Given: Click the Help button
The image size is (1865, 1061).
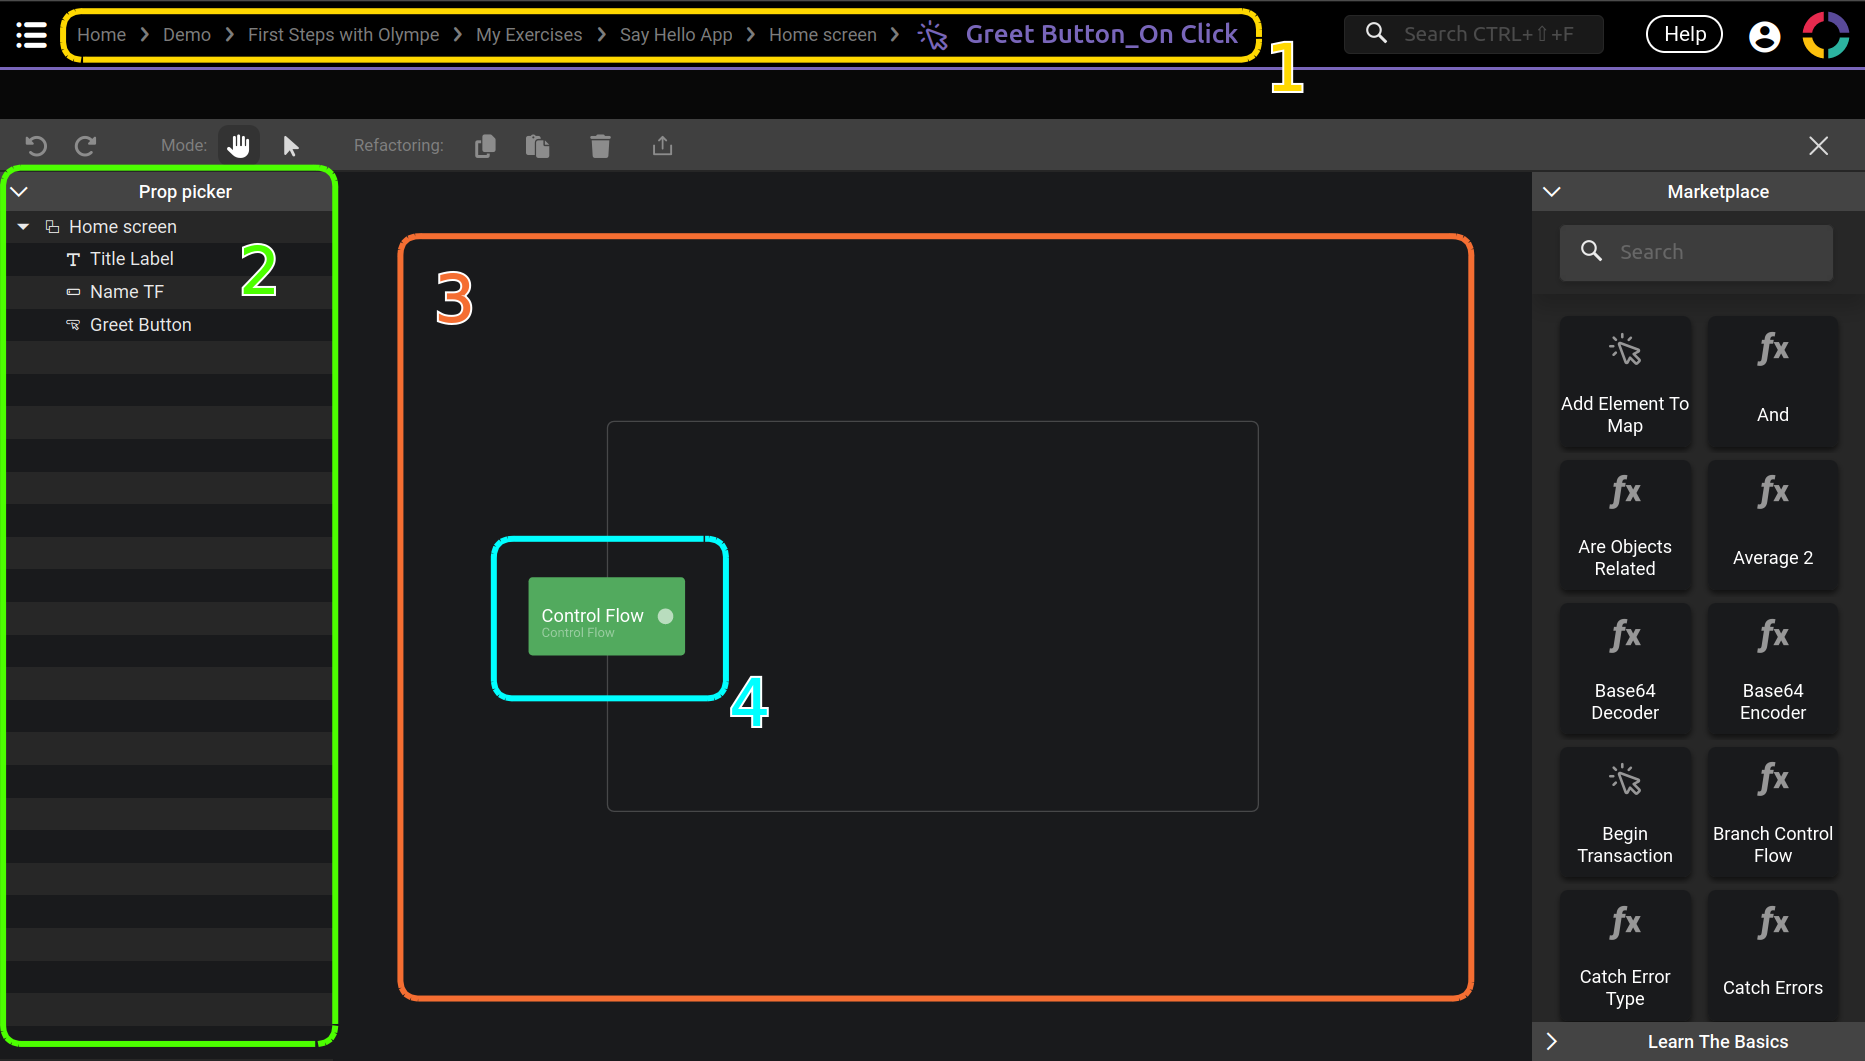Looking at the screenshot, I should click(1684, 35).
